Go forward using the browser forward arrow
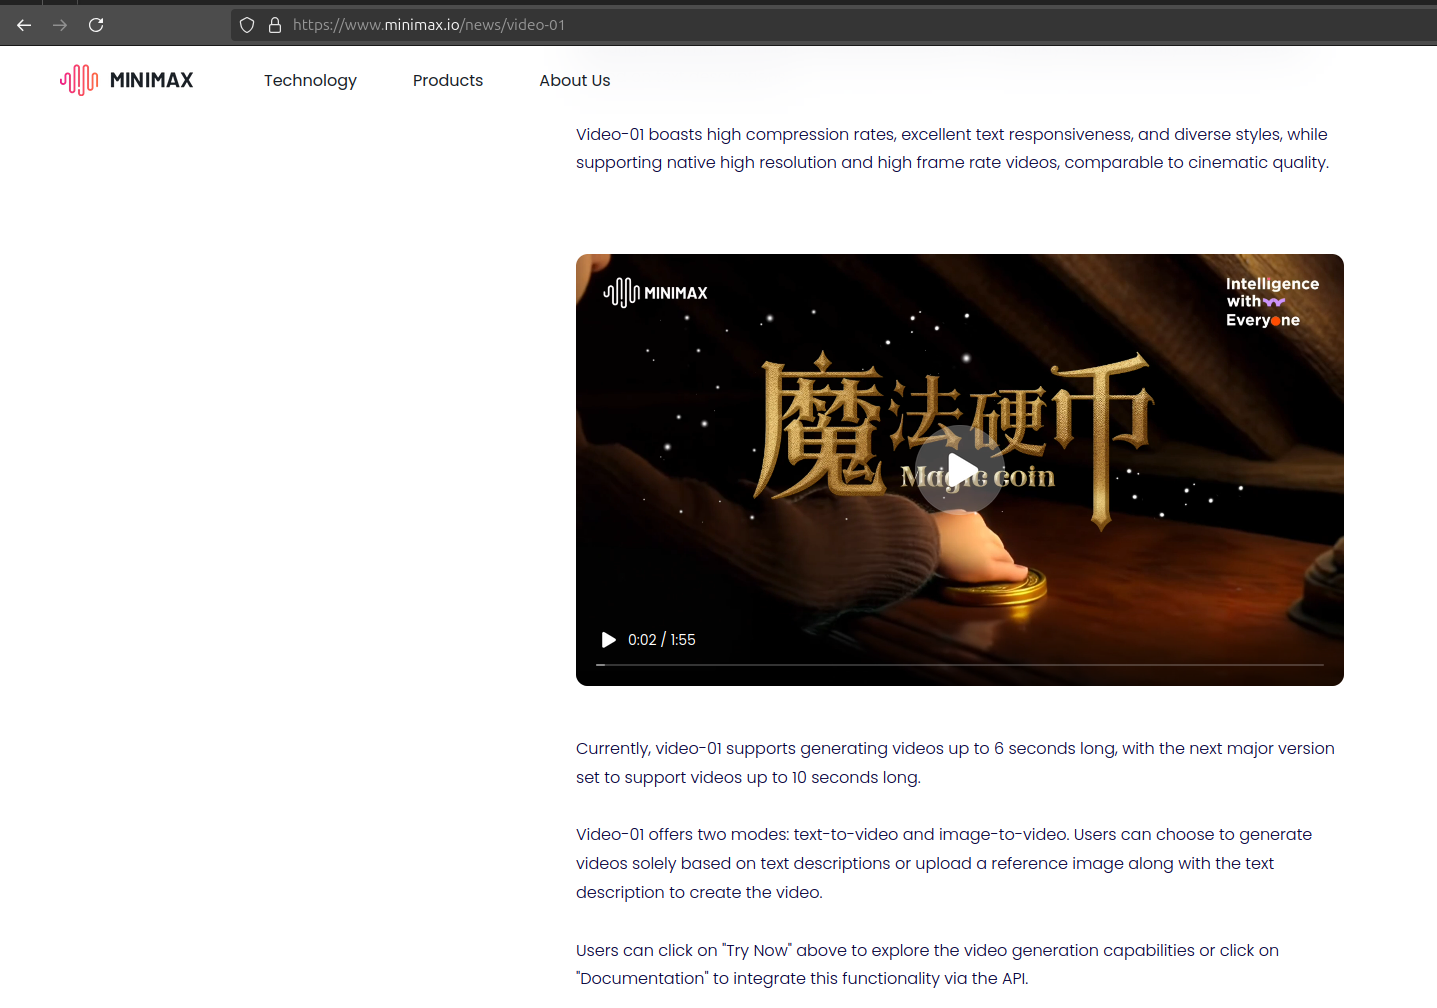 tap(60, 25)
